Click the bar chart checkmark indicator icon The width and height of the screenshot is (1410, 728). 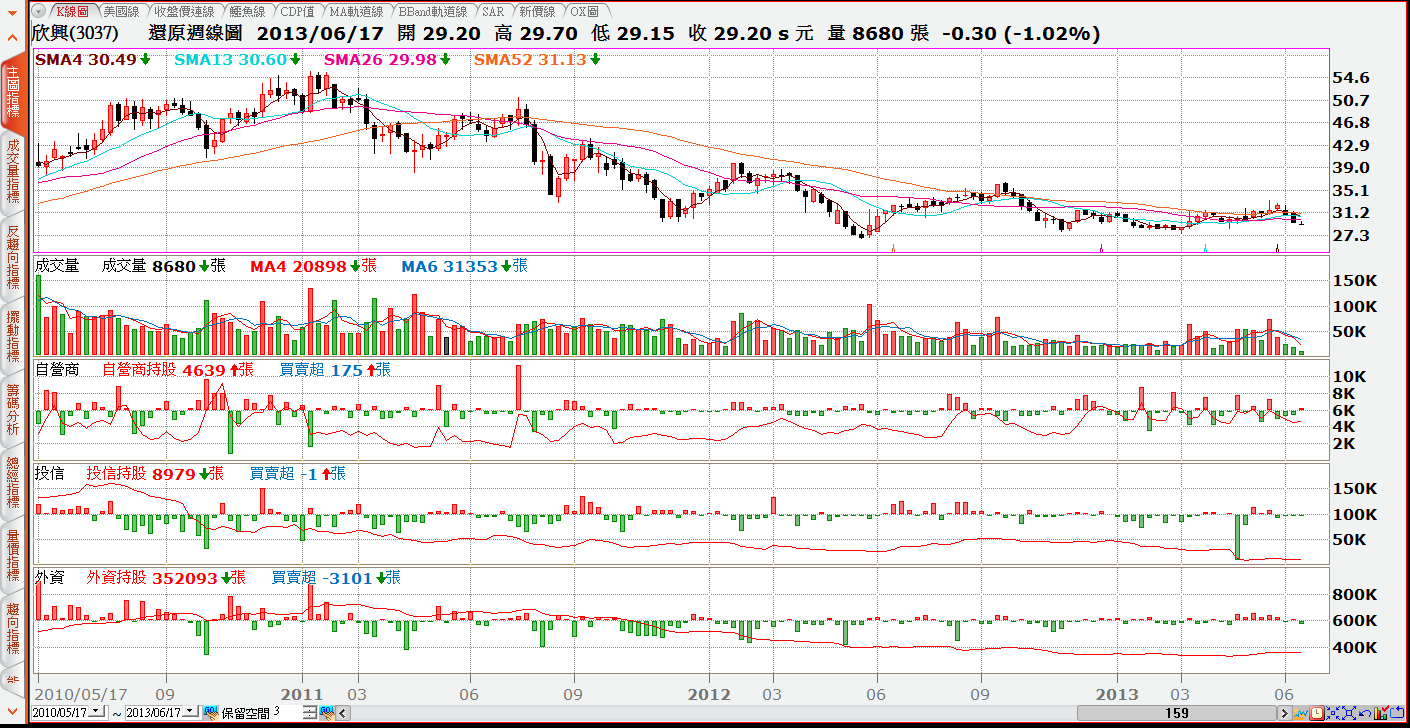(1381, 713)
